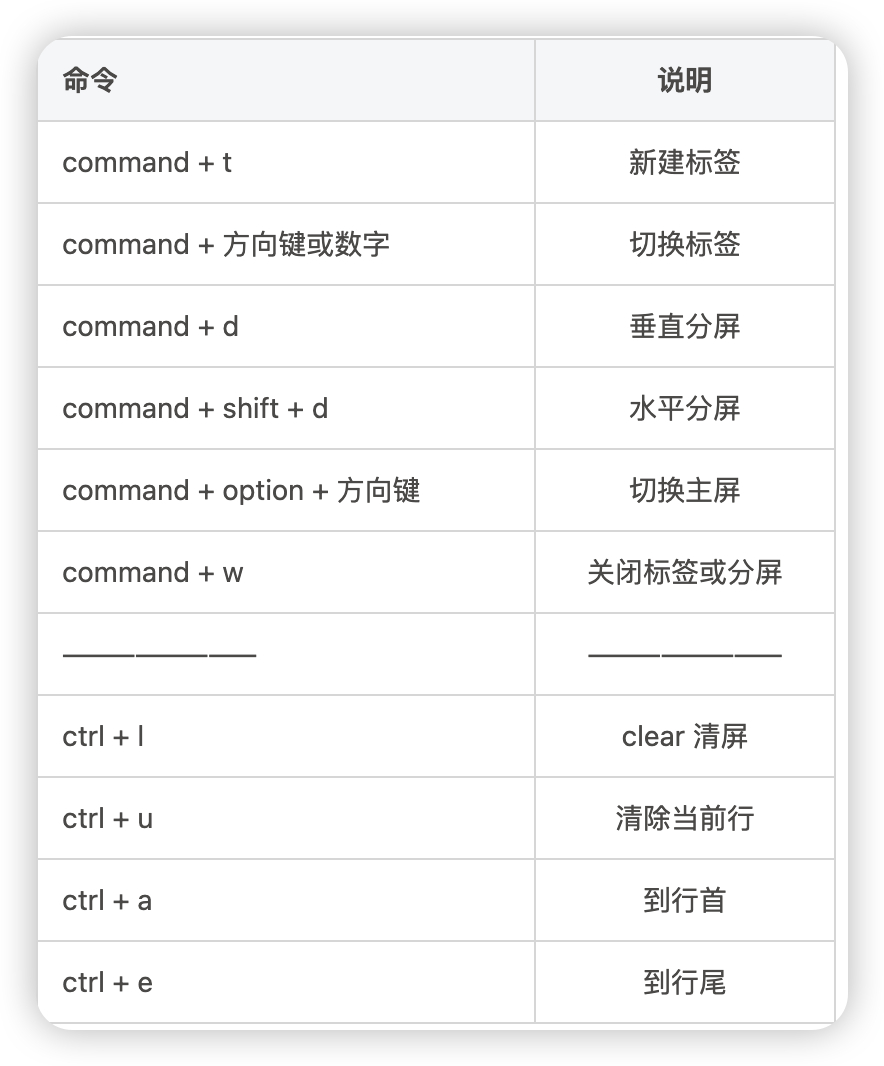Select the 'ctrl + u' shortcut cell
The height and width of the screenshot is (1066, 884).
(286, 819)
